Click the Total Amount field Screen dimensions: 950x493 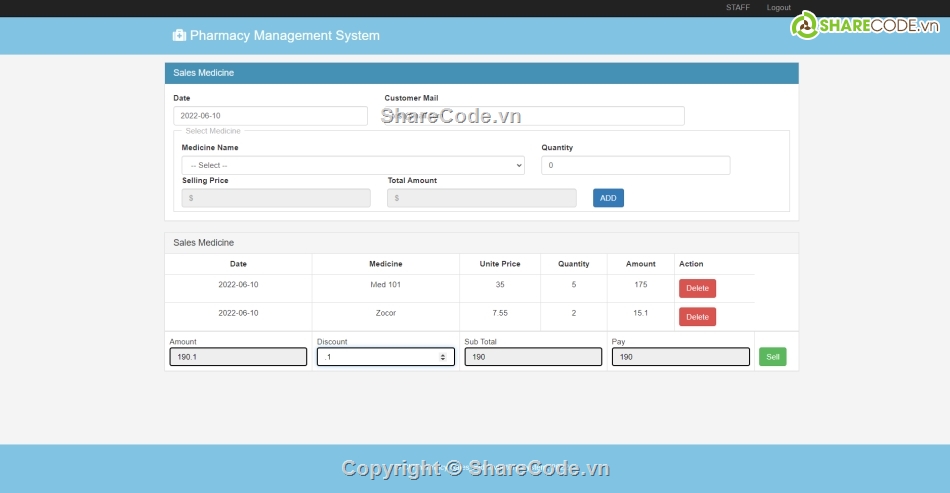point(481,198)
